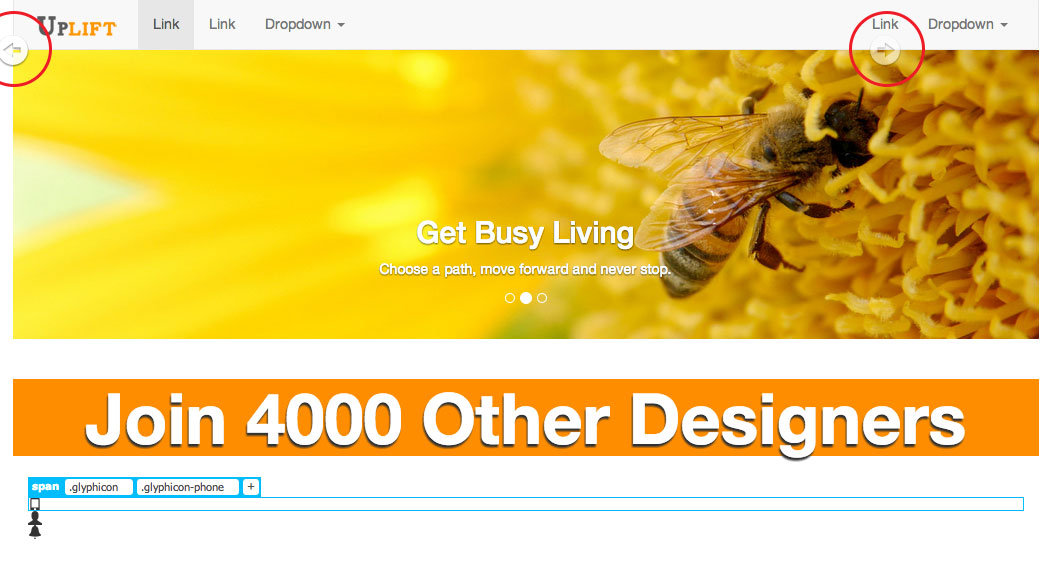
Task: Click the user glyphicon icon
Action: coord(35,518)
